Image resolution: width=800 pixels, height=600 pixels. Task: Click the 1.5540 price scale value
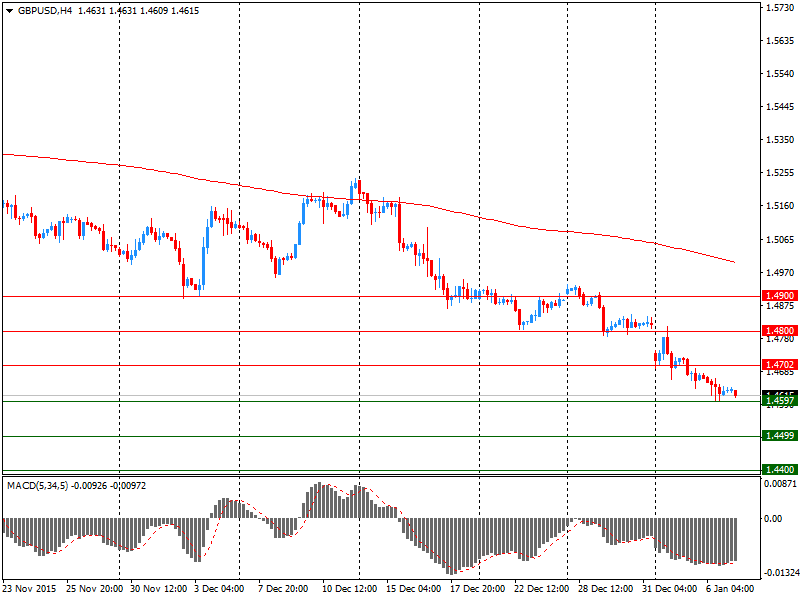pyautogui.click(x=780, y=74)
